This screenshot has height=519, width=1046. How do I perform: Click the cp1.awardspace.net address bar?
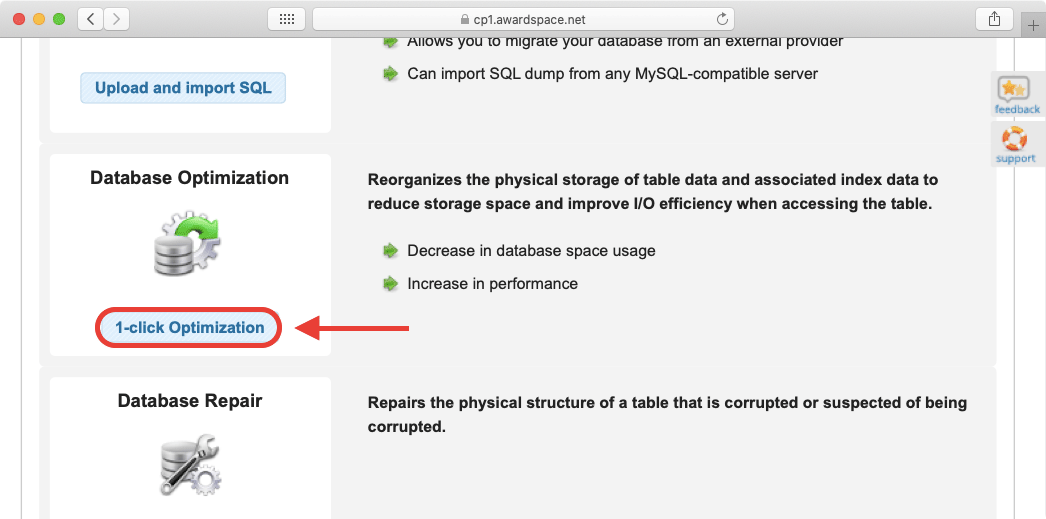[523, 19]
